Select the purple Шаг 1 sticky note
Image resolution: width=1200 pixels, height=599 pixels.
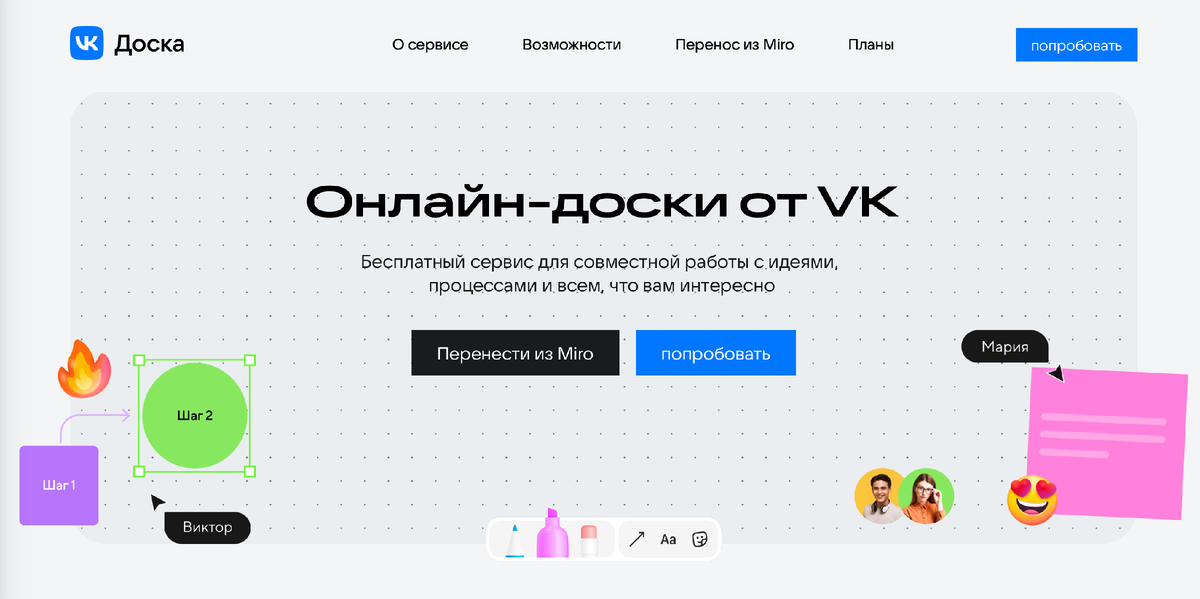58,485
